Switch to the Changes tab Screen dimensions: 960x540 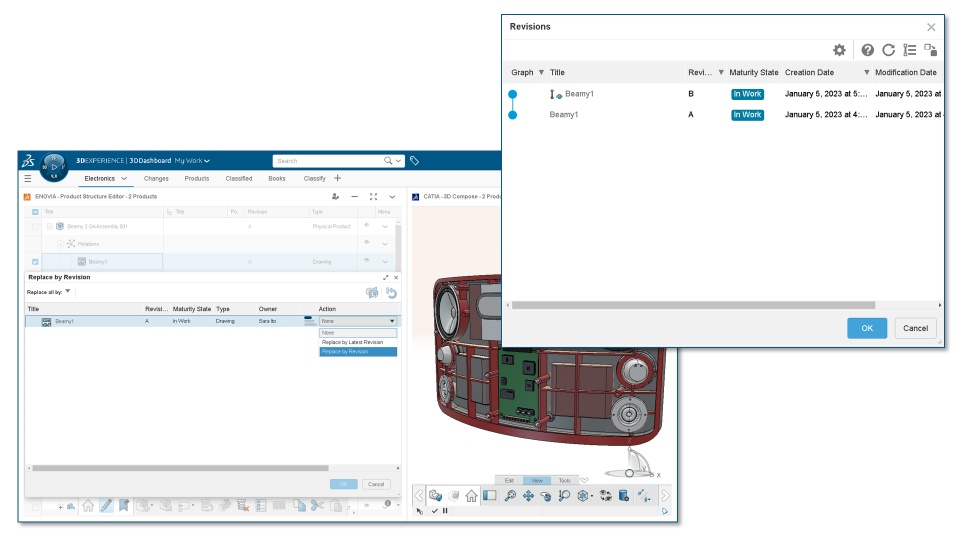pos(156,179)
